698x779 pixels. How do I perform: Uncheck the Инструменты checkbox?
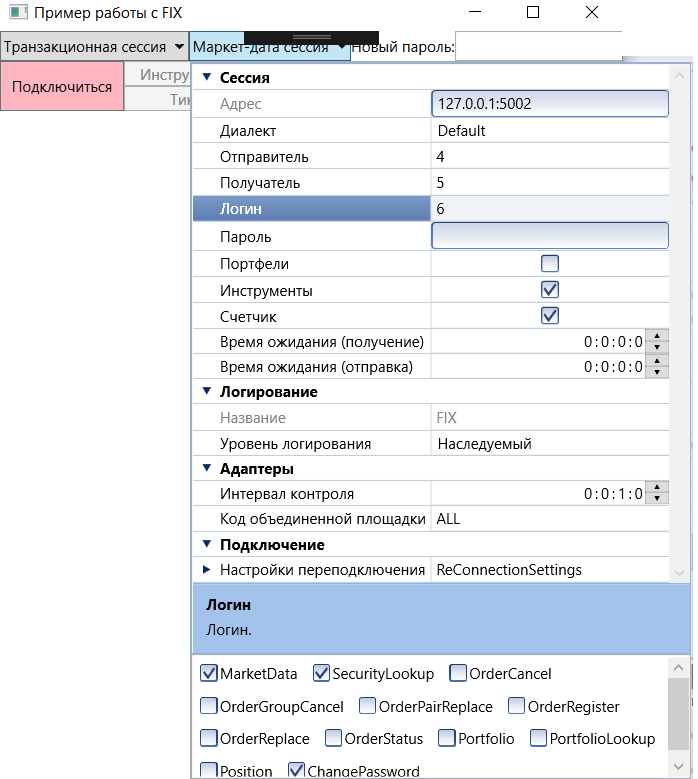tap(549, 290)
